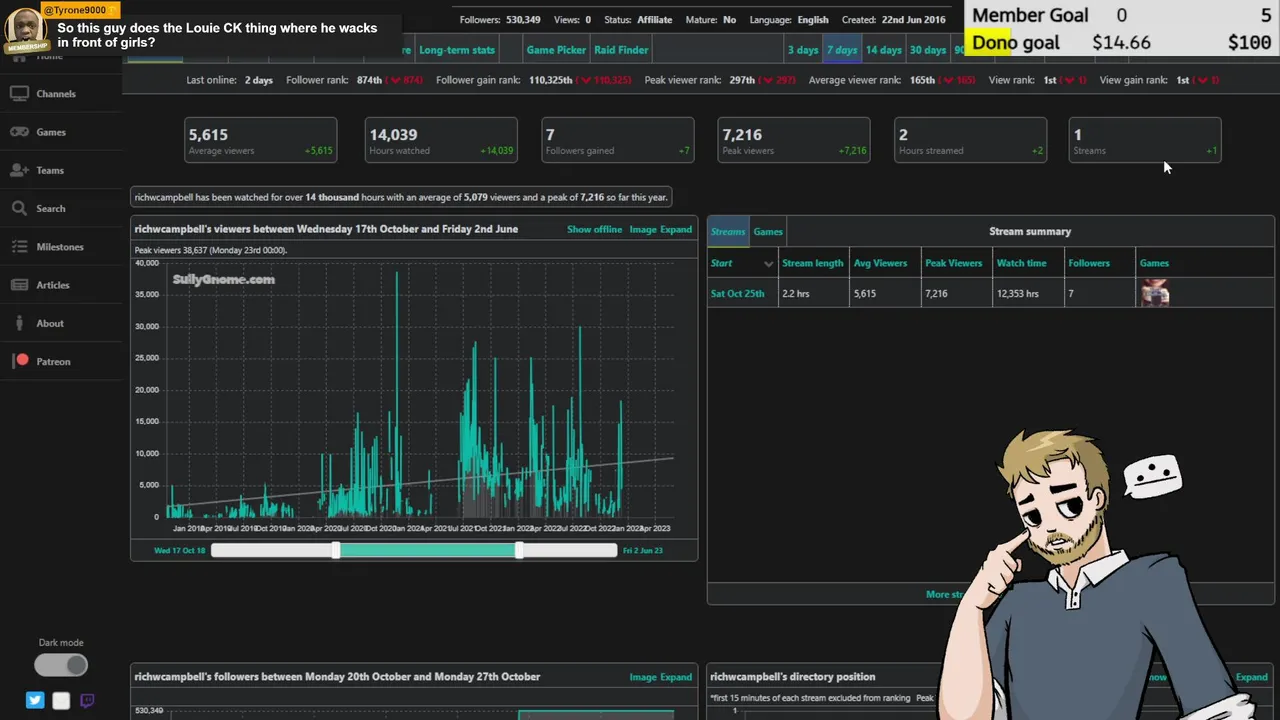
Task: Open the purple Twitch icon
Action: (x=87, y=700)
